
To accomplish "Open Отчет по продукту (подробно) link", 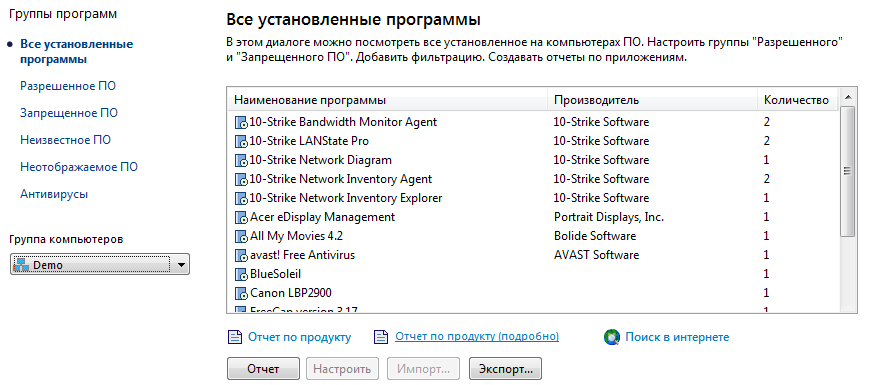I will pos(477,337).
